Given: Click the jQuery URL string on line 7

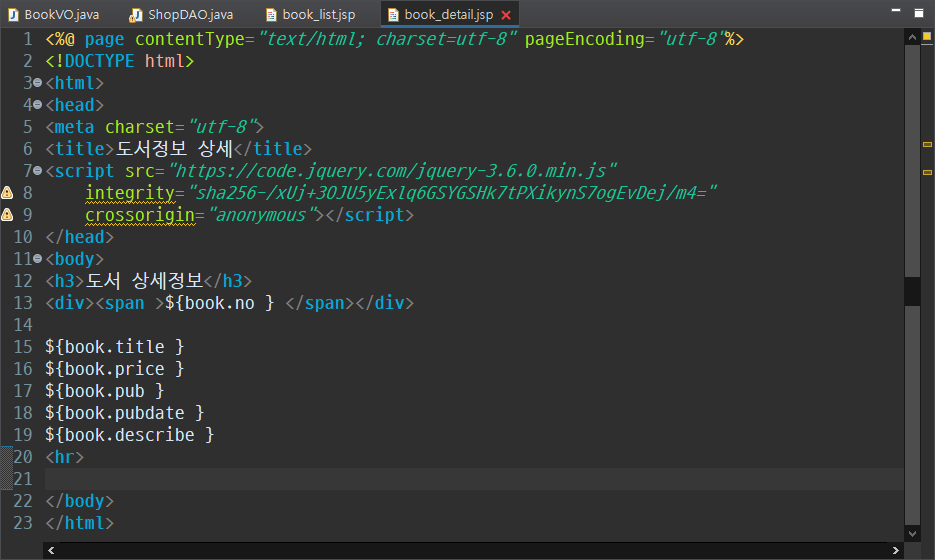Looking at the screenshot, I should 392,171.
